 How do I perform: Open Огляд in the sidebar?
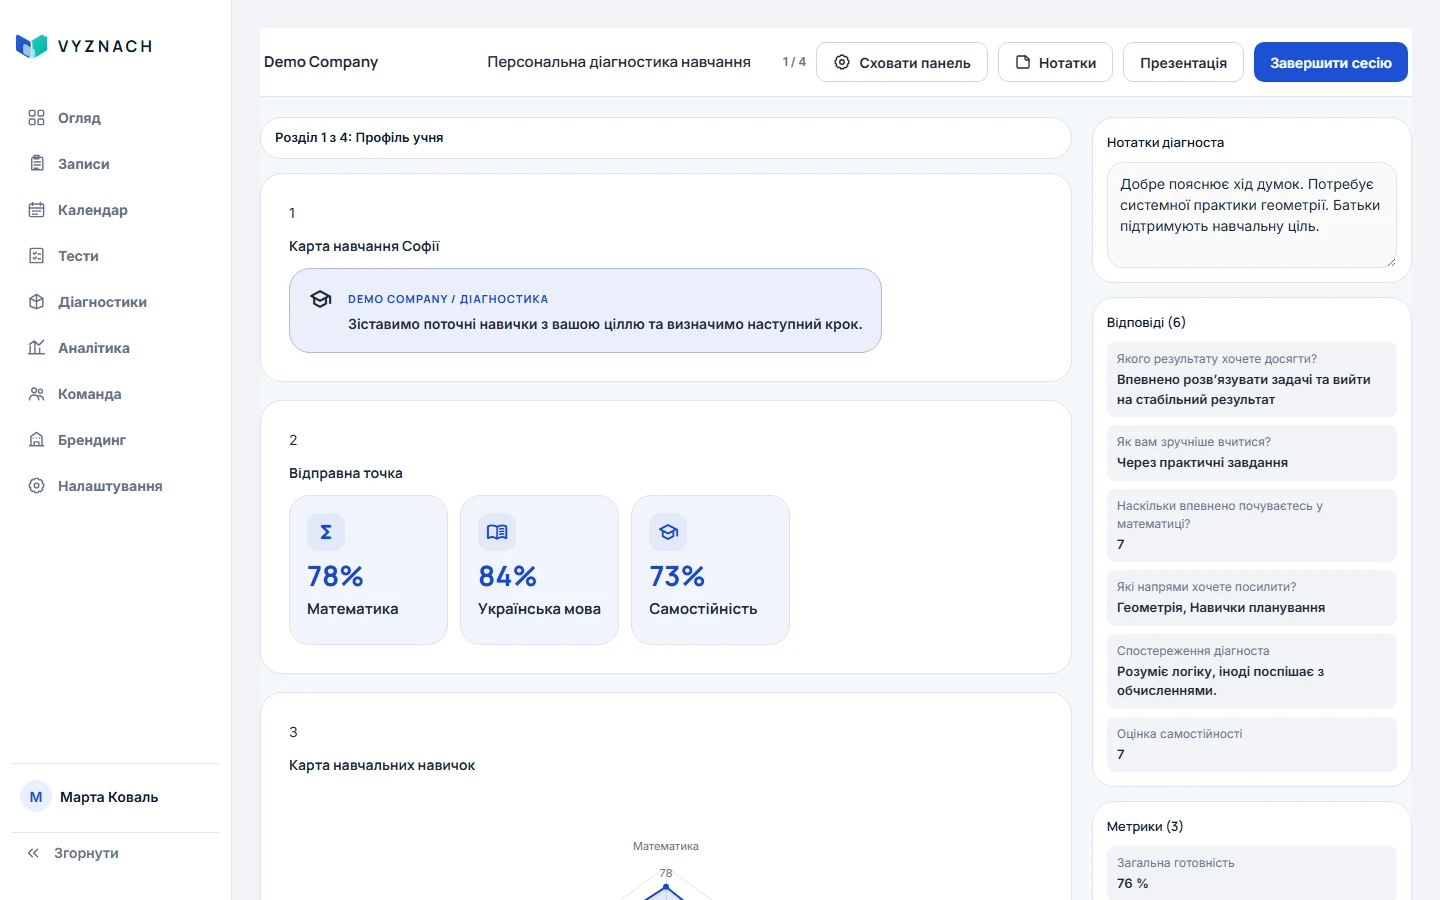(116, 118)
